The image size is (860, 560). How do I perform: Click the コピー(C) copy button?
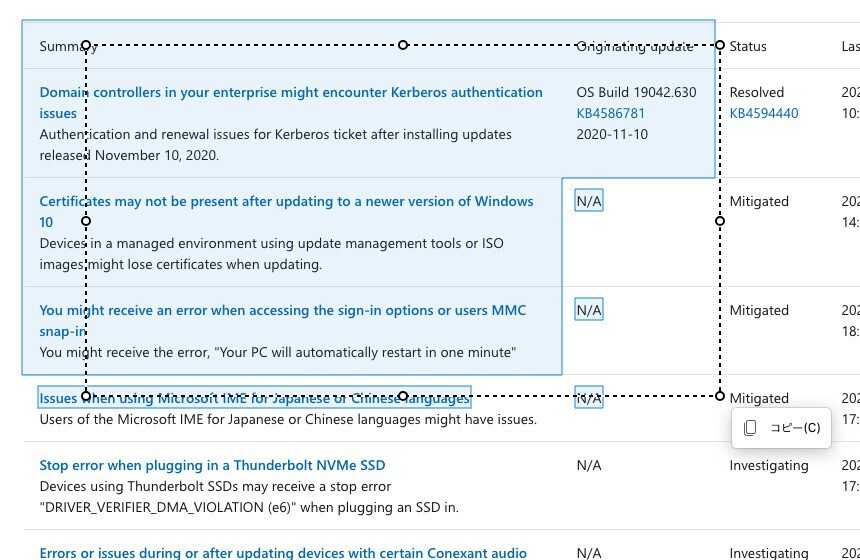(782, 428)
